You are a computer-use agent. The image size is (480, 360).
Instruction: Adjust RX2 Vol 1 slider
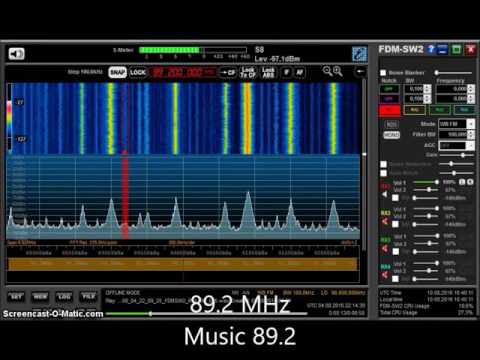tap(426, 209)
